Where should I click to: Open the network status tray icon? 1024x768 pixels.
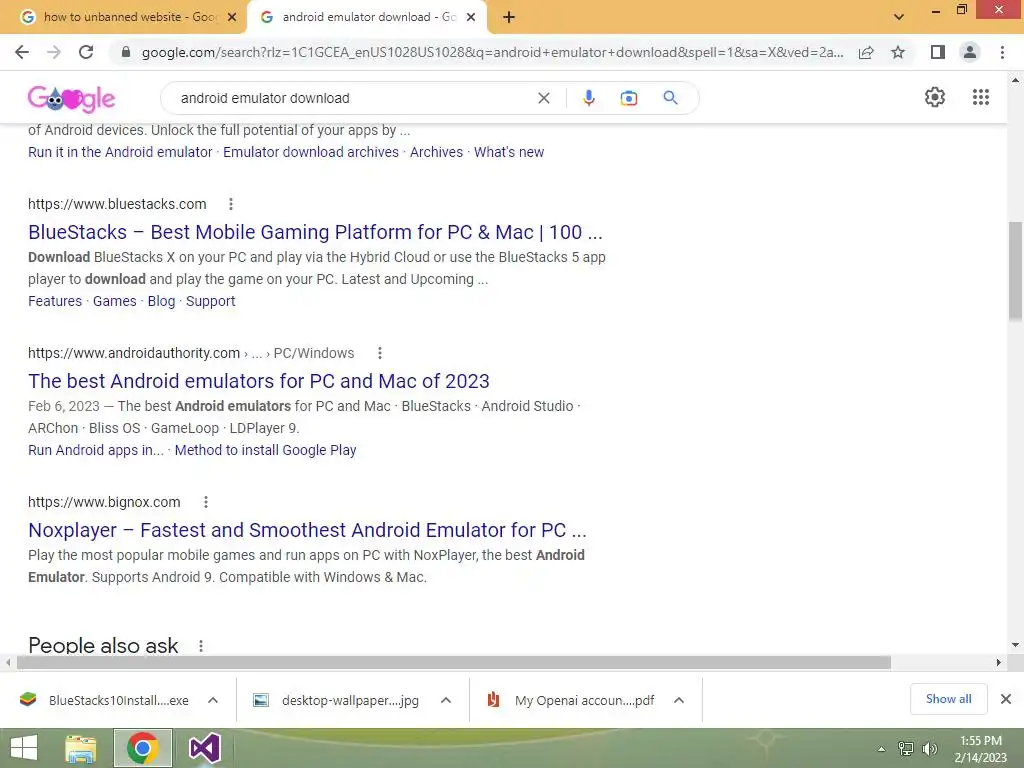point(906,749)
